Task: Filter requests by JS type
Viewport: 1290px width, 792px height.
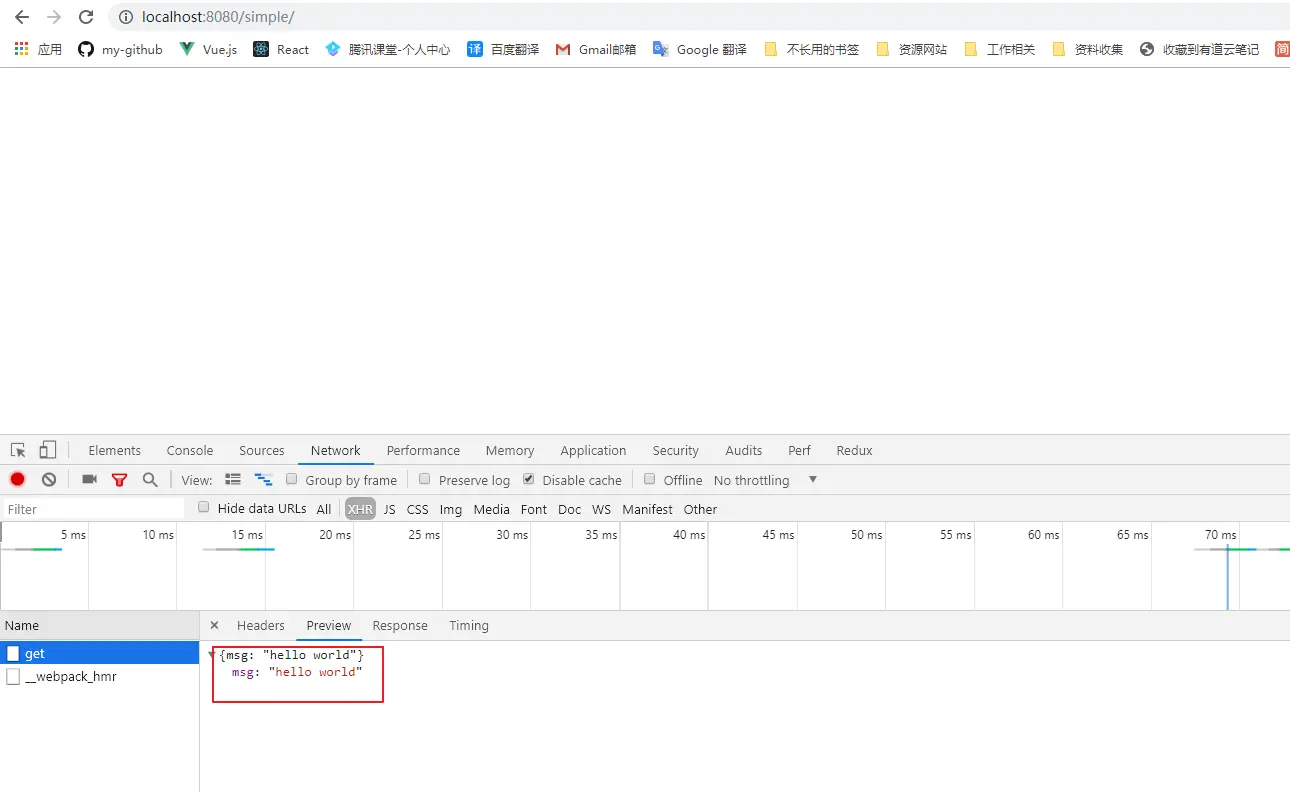Action: point(389,509)
